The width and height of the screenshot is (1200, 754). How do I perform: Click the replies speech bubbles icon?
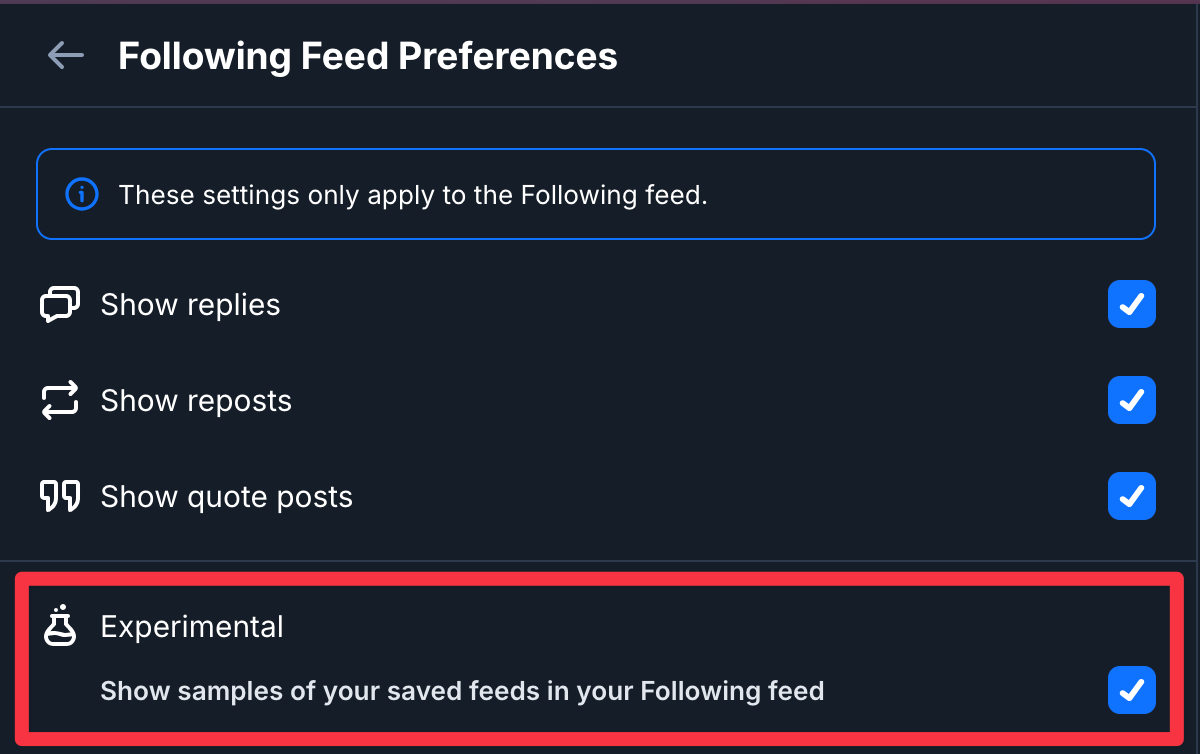(x=60, y=304)
